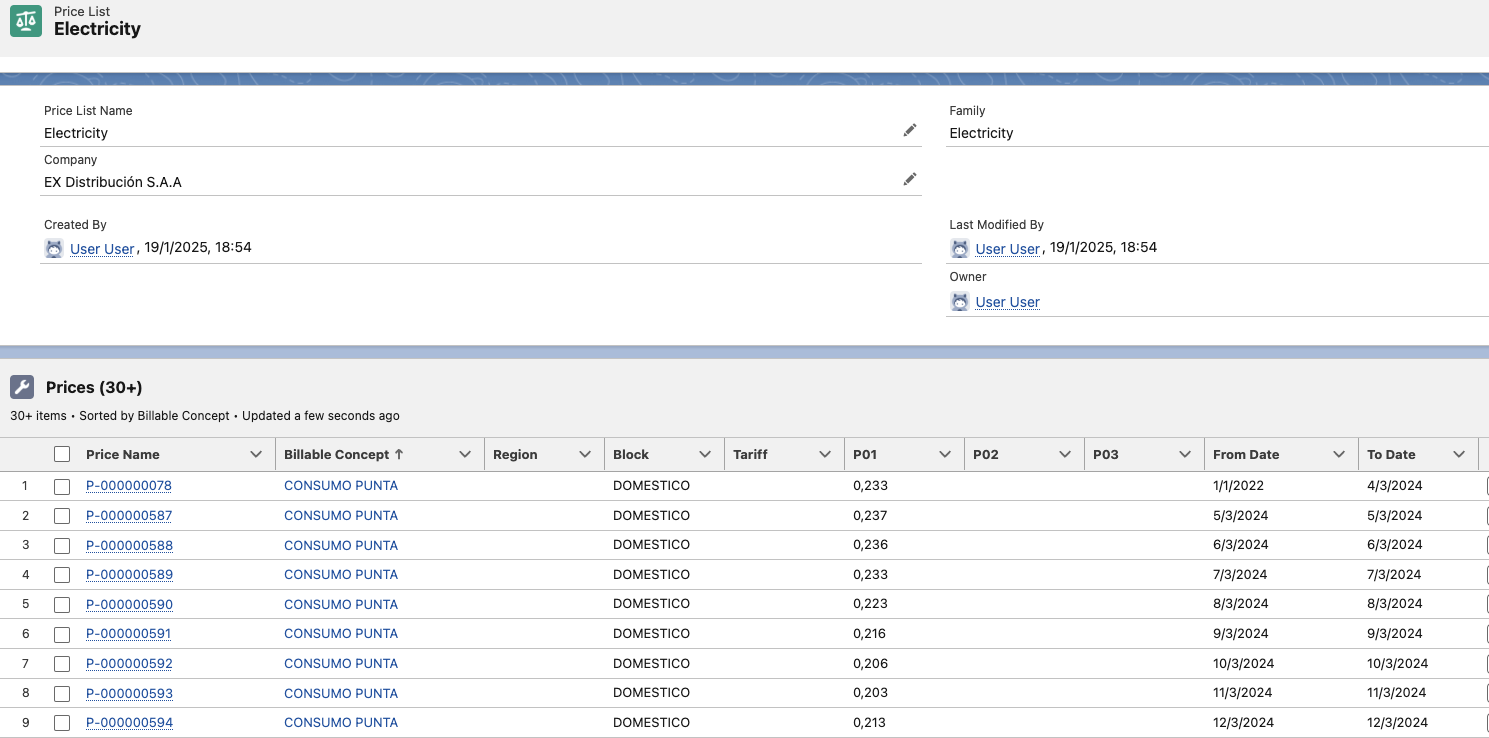
Task: Click the From Date value 1/1/2022
Action: coord(1240,486)
